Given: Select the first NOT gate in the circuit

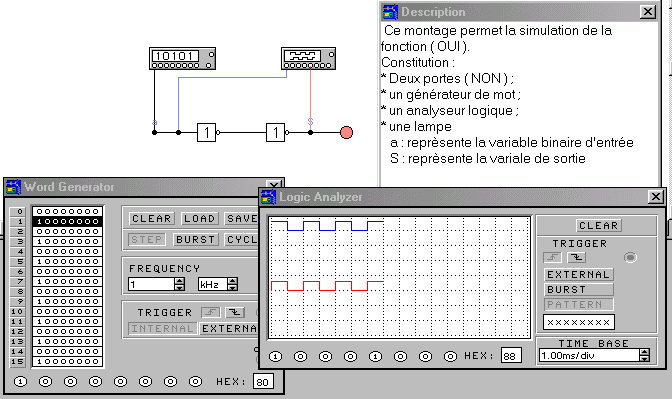Looking at the screenshot, I should click(208, 132).
